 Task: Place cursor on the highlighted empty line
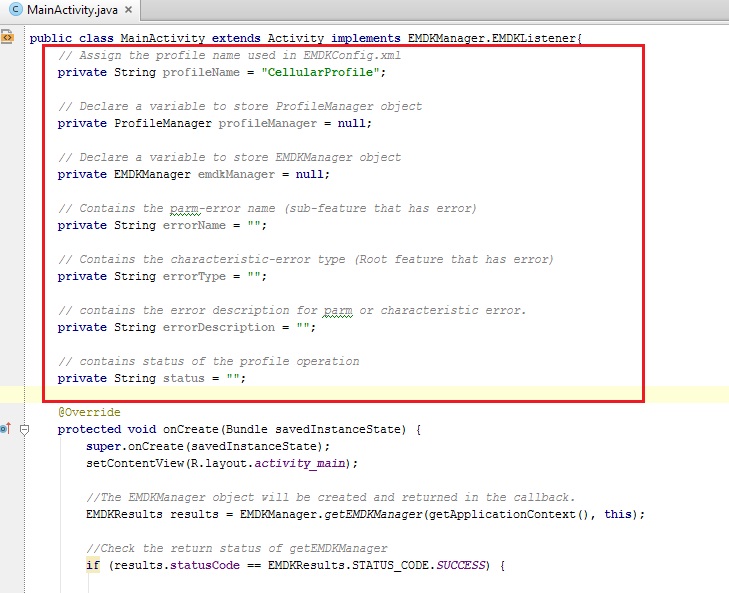(300, 395)
